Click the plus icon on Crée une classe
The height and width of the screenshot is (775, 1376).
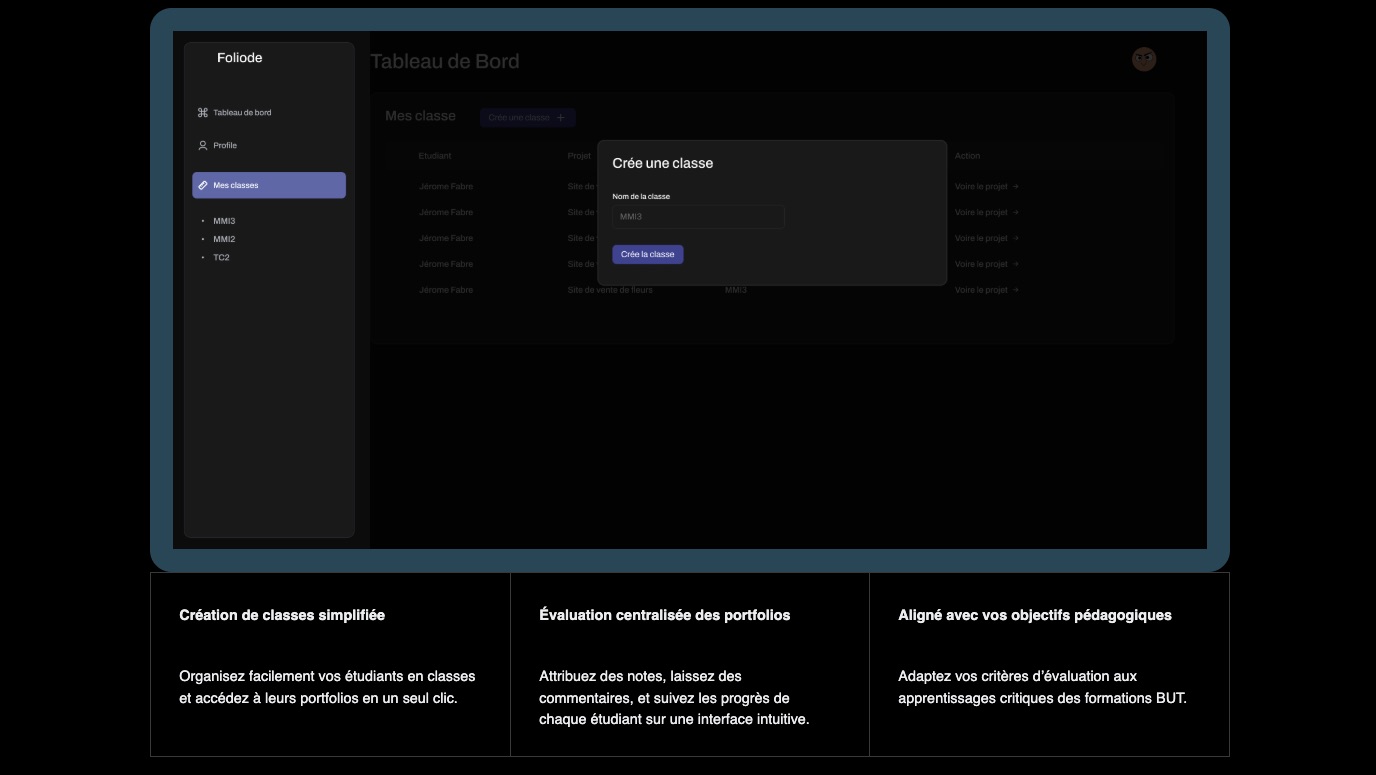pyautogui.click(x=560, y=117)
